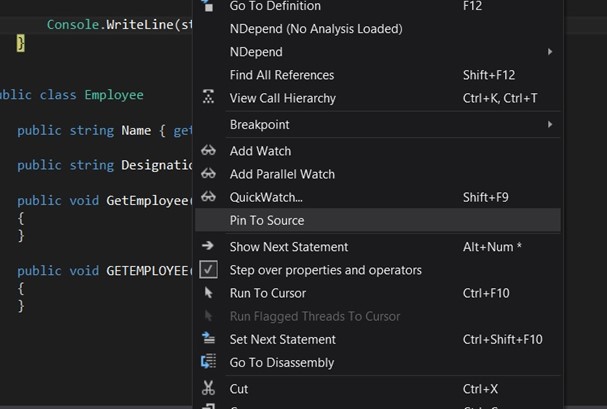Click the class keyword in code
Screen dimensions: 607x409
pos(58,95)
